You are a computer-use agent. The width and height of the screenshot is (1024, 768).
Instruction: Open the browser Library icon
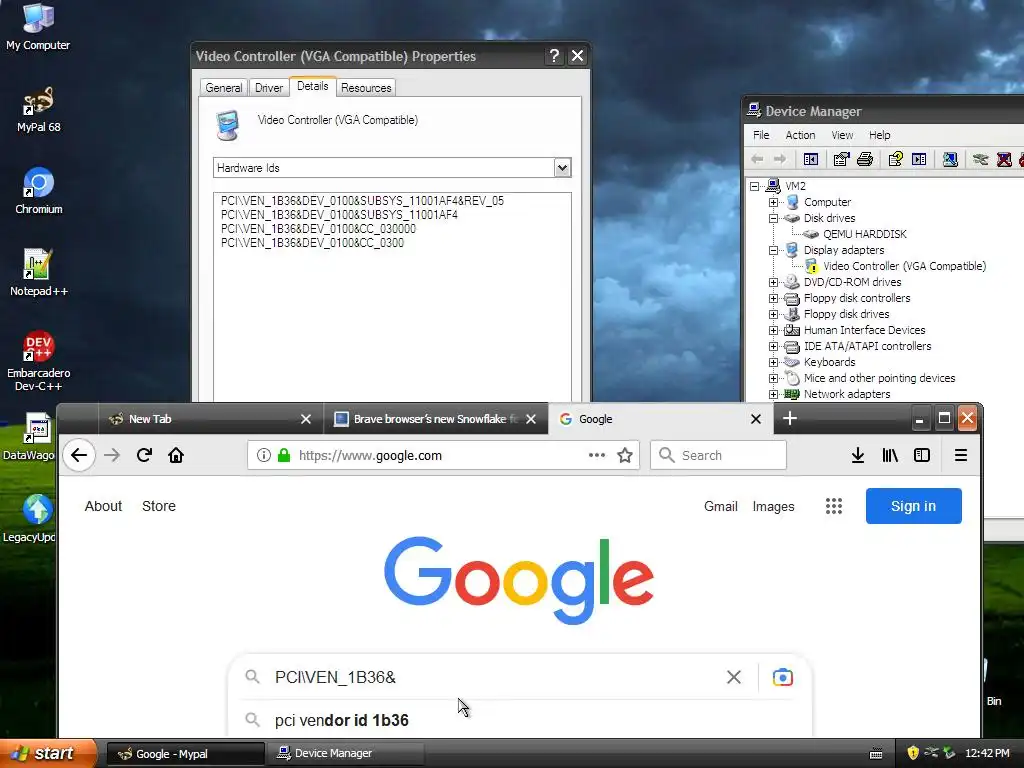click(x=890, y=455)
